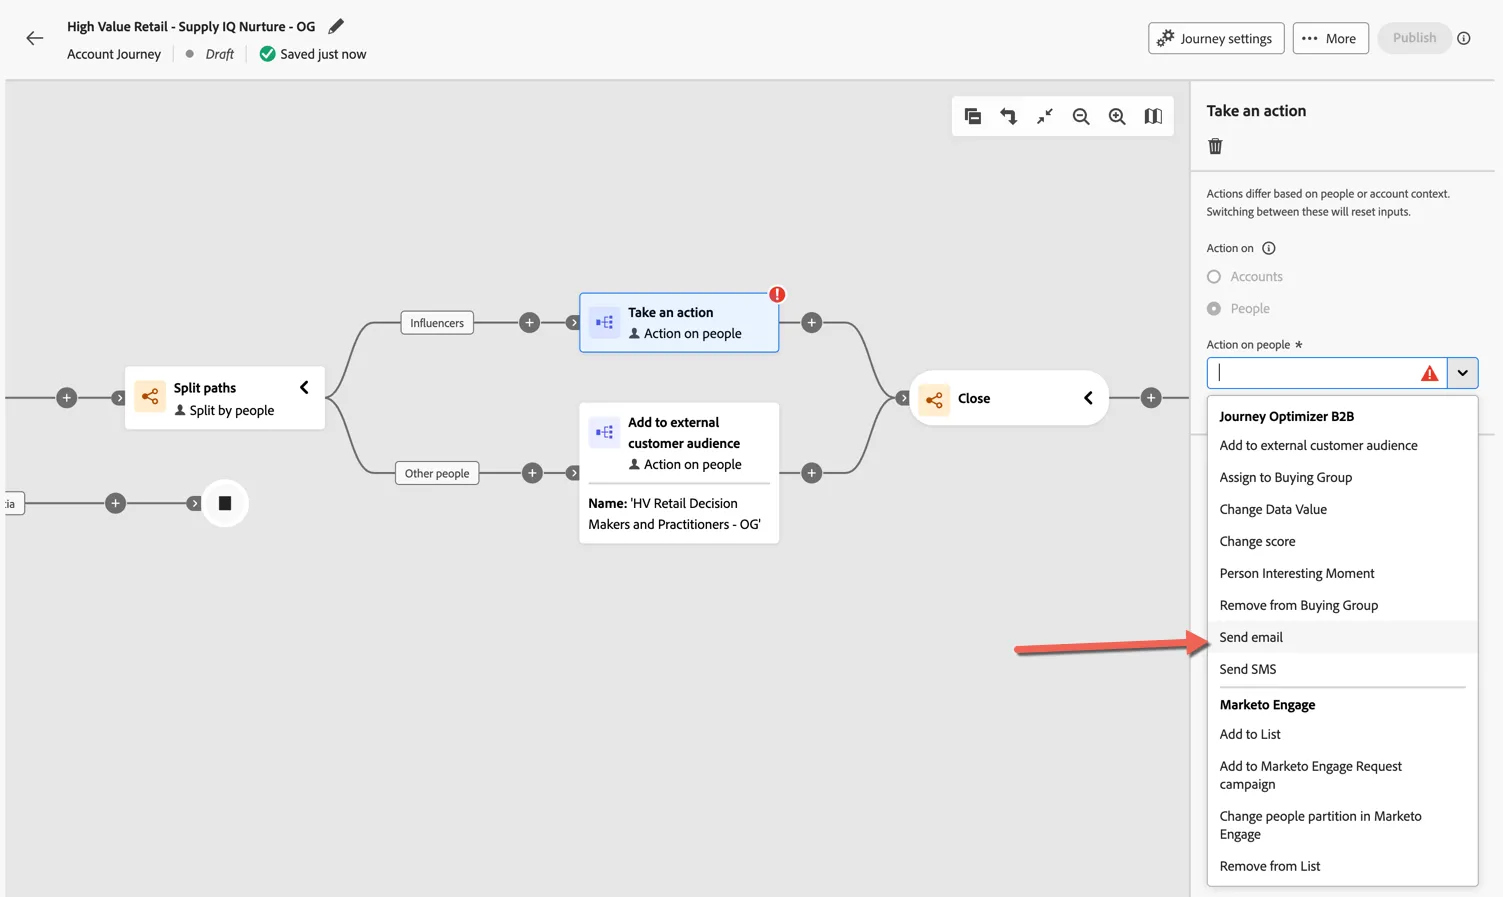Collapse the Split paths node chevron
Screen dimensions: 1503x897
pyautogui.click(x=304, y=387)
